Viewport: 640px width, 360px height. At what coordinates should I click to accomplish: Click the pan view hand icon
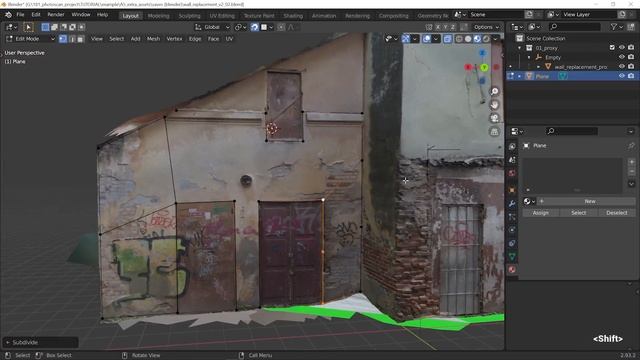(494, 105)
